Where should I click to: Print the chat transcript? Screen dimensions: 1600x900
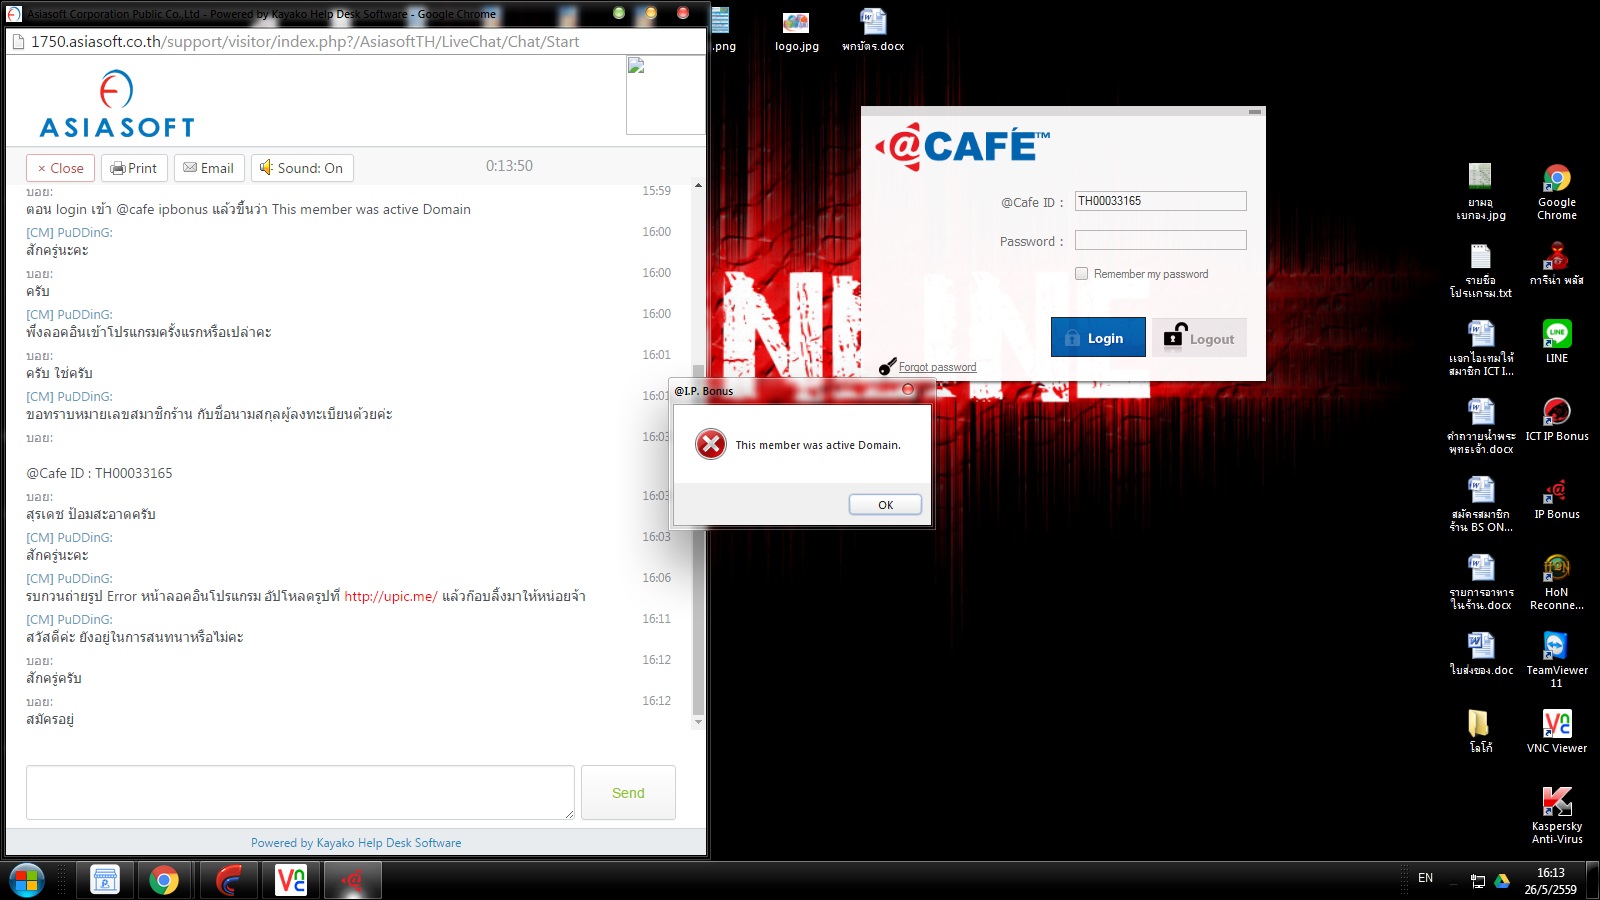pos(134,168)
